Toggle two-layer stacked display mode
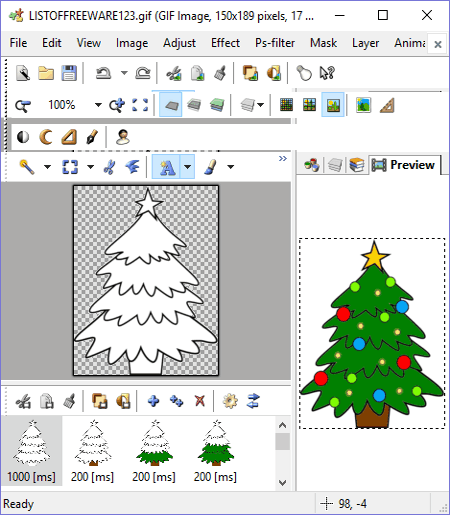450x515 pixels. click(194, 105)
